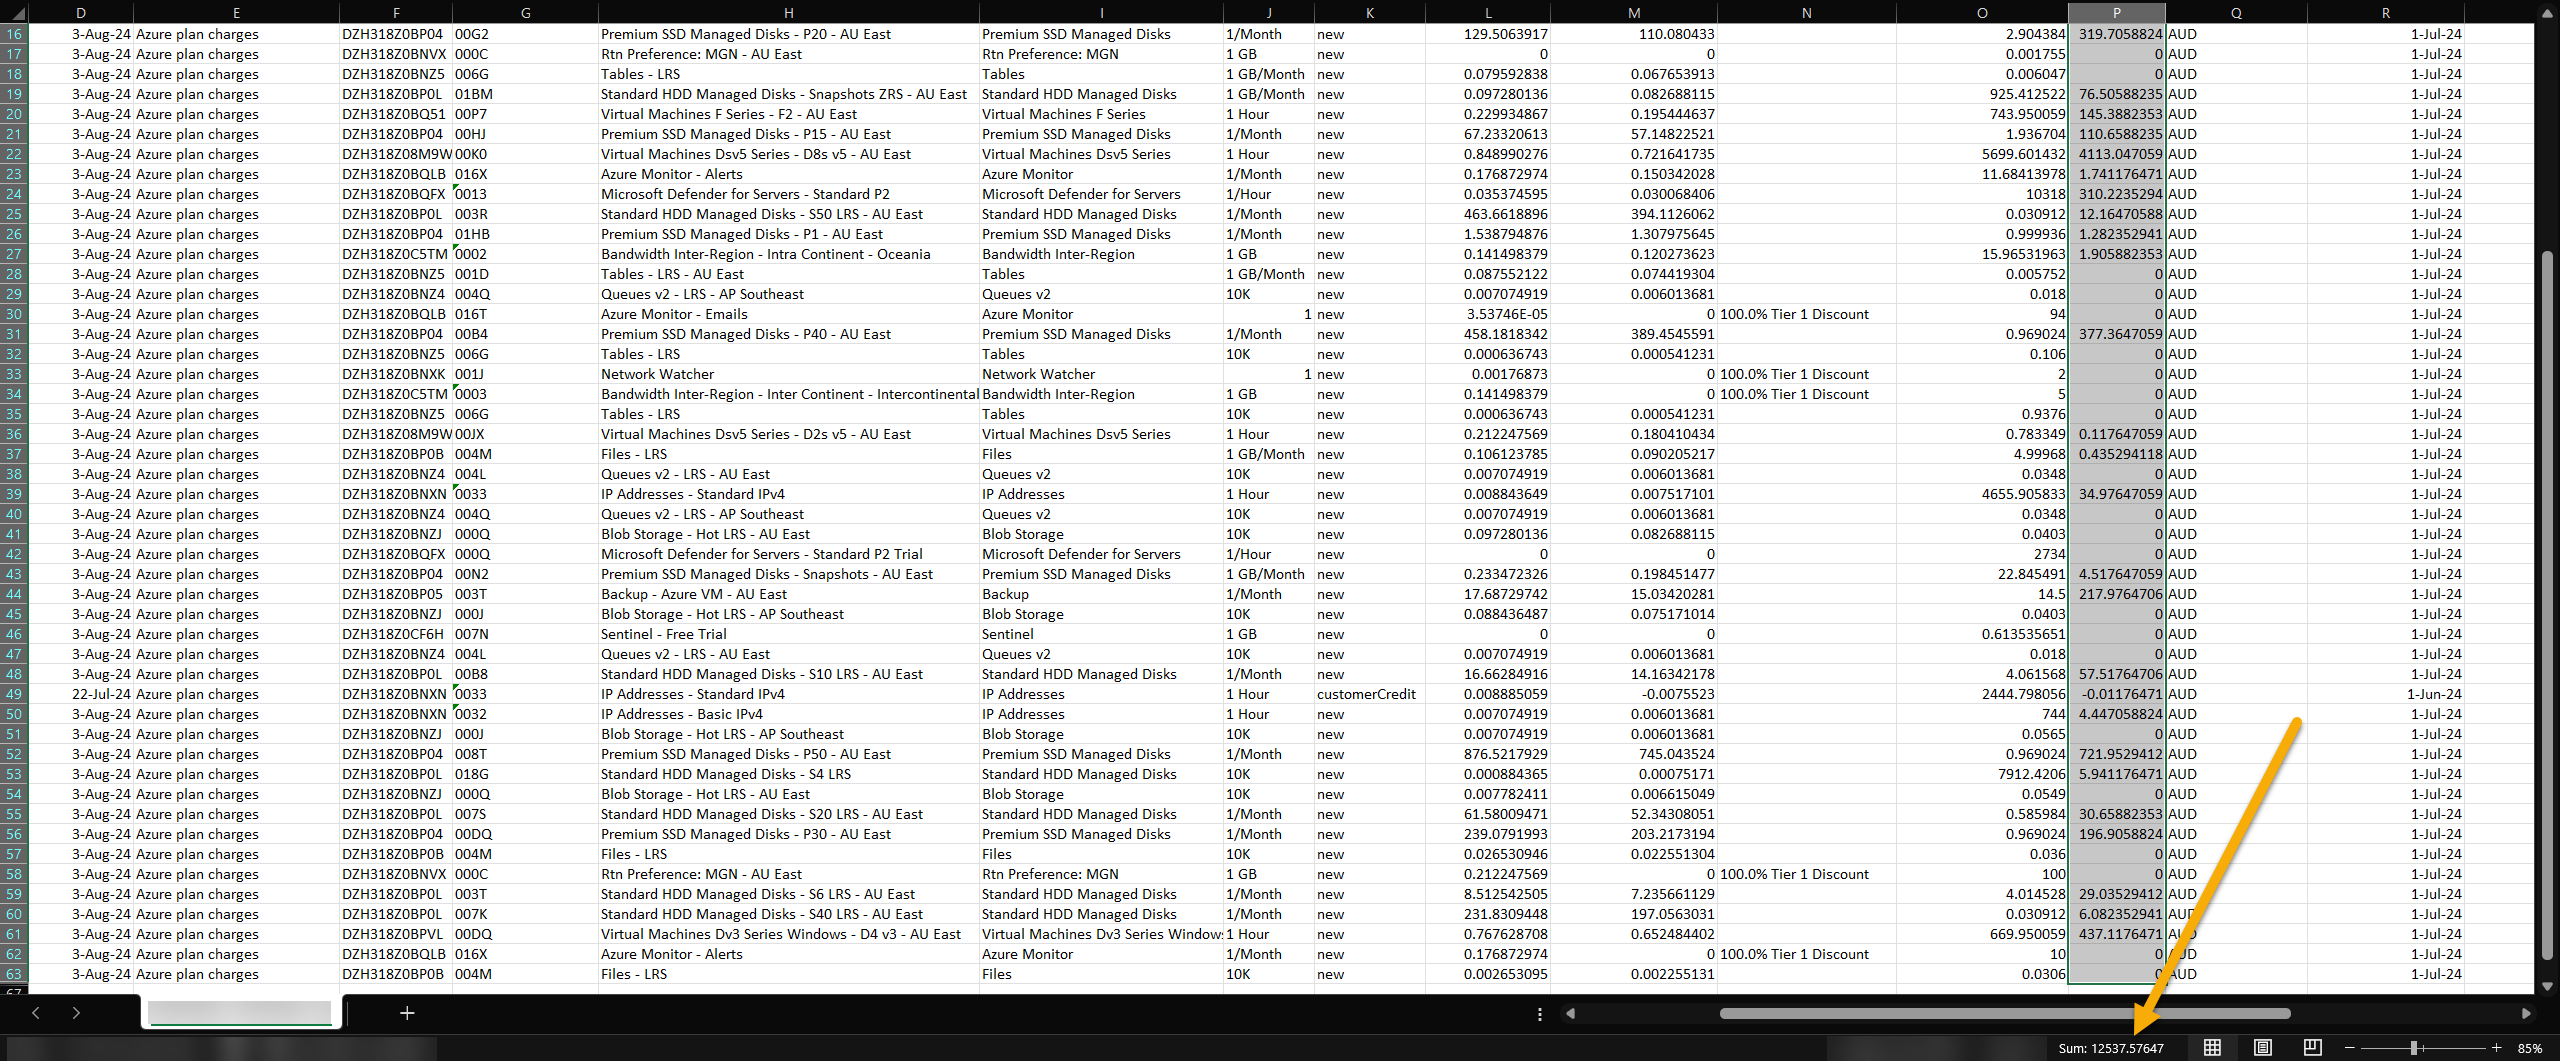Screen dimensions: 2560x1061
Task: Go to previous sheet with left arrow
Action: (x=36, y=1013)
